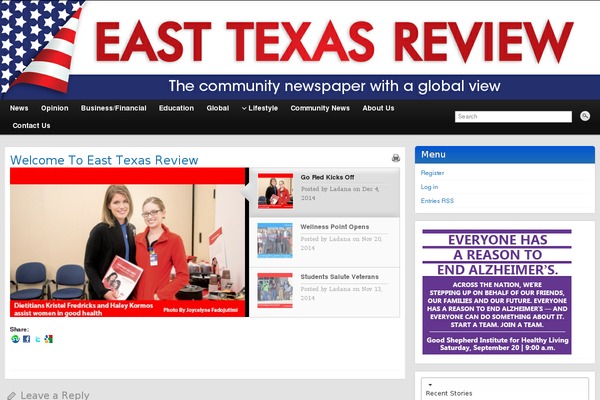Screen dimensions: 600x400
Task: Click the Students Salute Veterans thumbnail
Action: point(275,290)
